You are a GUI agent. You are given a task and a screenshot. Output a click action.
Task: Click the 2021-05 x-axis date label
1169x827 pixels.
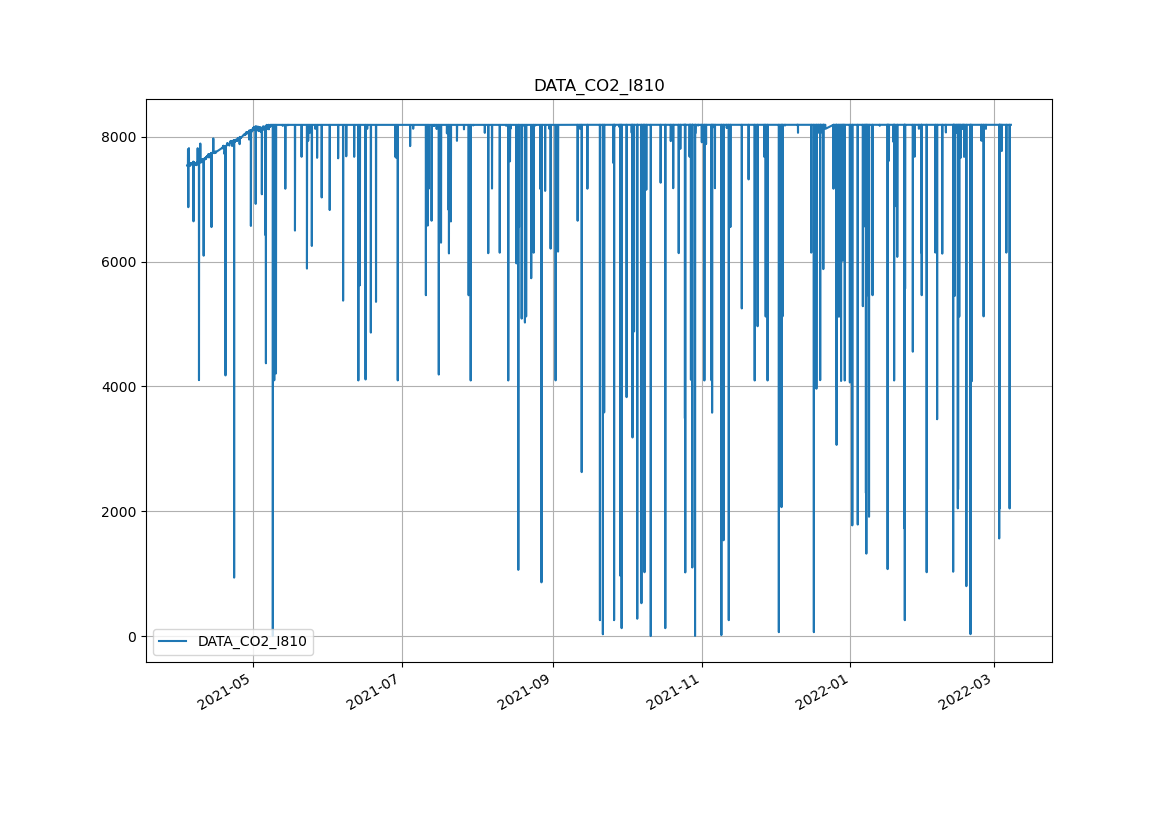(x=225, y=692)
